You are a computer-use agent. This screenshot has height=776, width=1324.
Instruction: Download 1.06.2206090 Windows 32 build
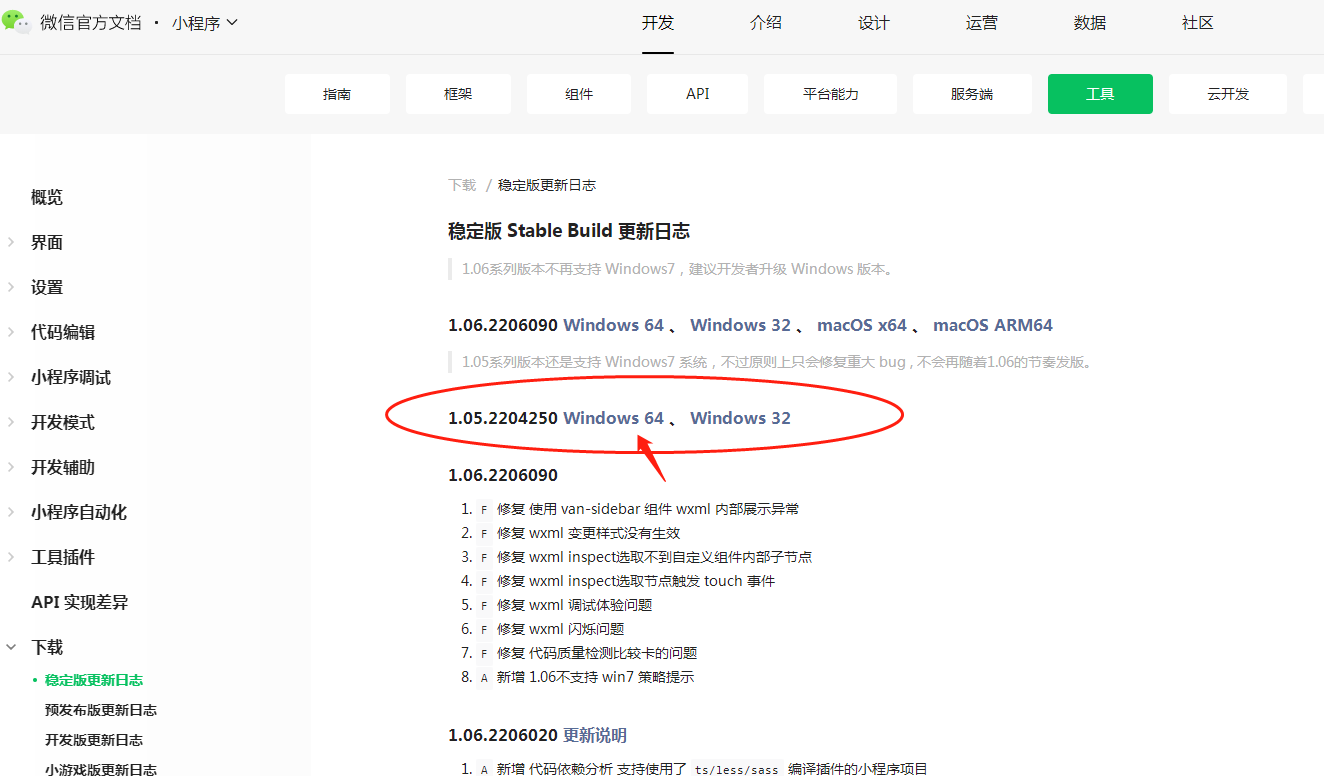[741, 325]
